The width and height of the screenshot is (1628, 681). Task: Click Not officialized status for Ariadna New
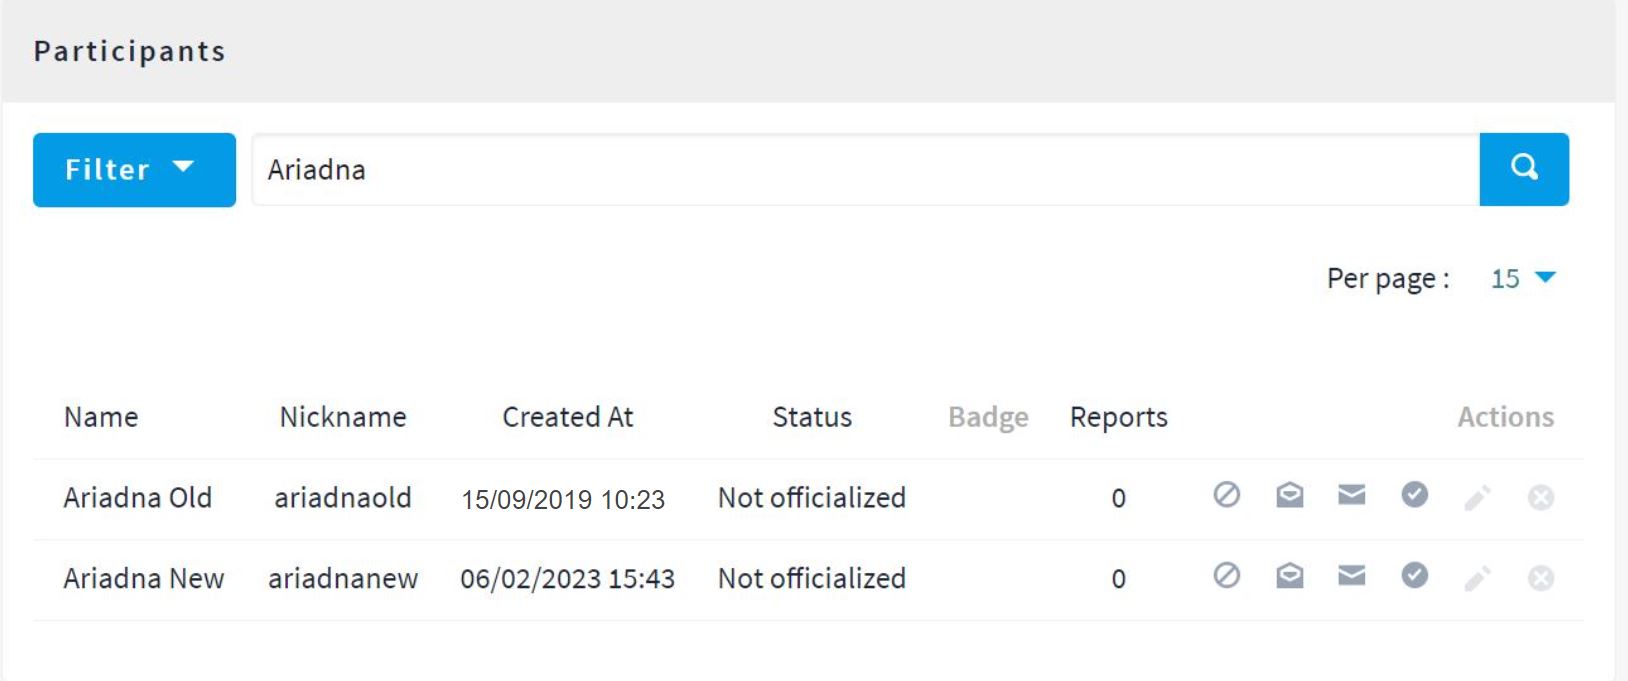pos(812,579)
